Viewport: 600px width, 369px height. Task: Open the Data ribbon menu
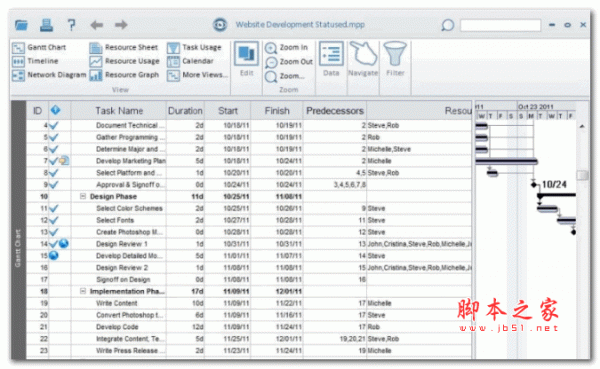tap(331, 59)
